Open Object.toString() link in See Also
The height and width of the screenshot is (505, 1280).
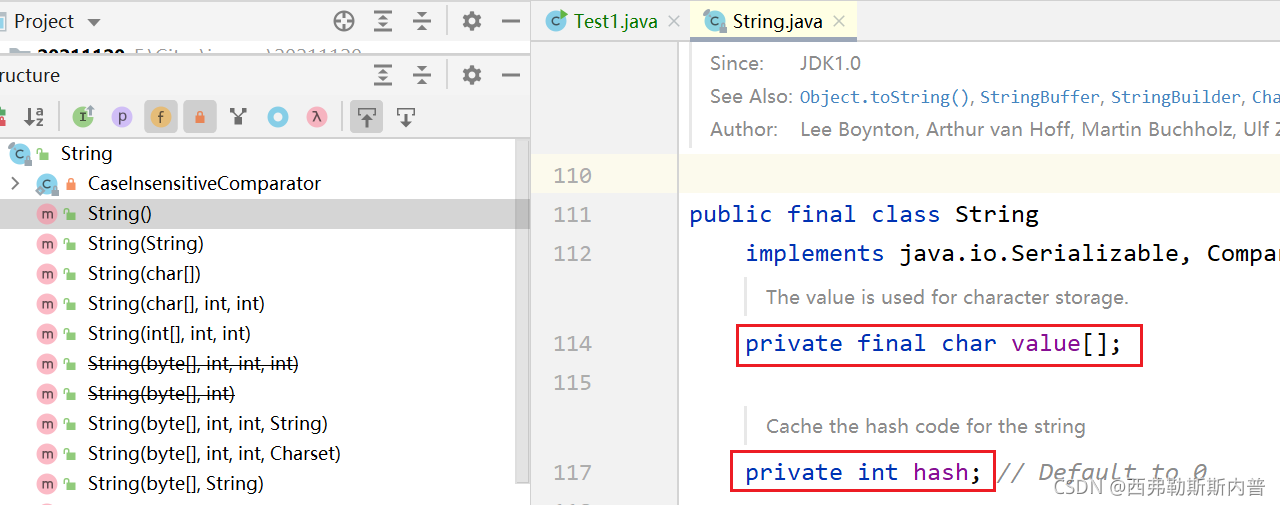pyautogui.click(x=885, y=97)
